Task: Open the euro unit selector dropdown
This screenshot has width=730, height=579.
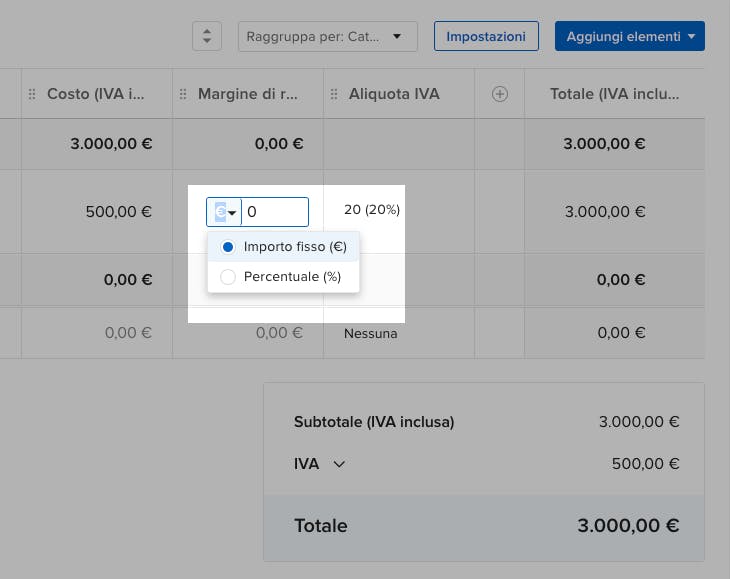Action: tap(224, 212)
